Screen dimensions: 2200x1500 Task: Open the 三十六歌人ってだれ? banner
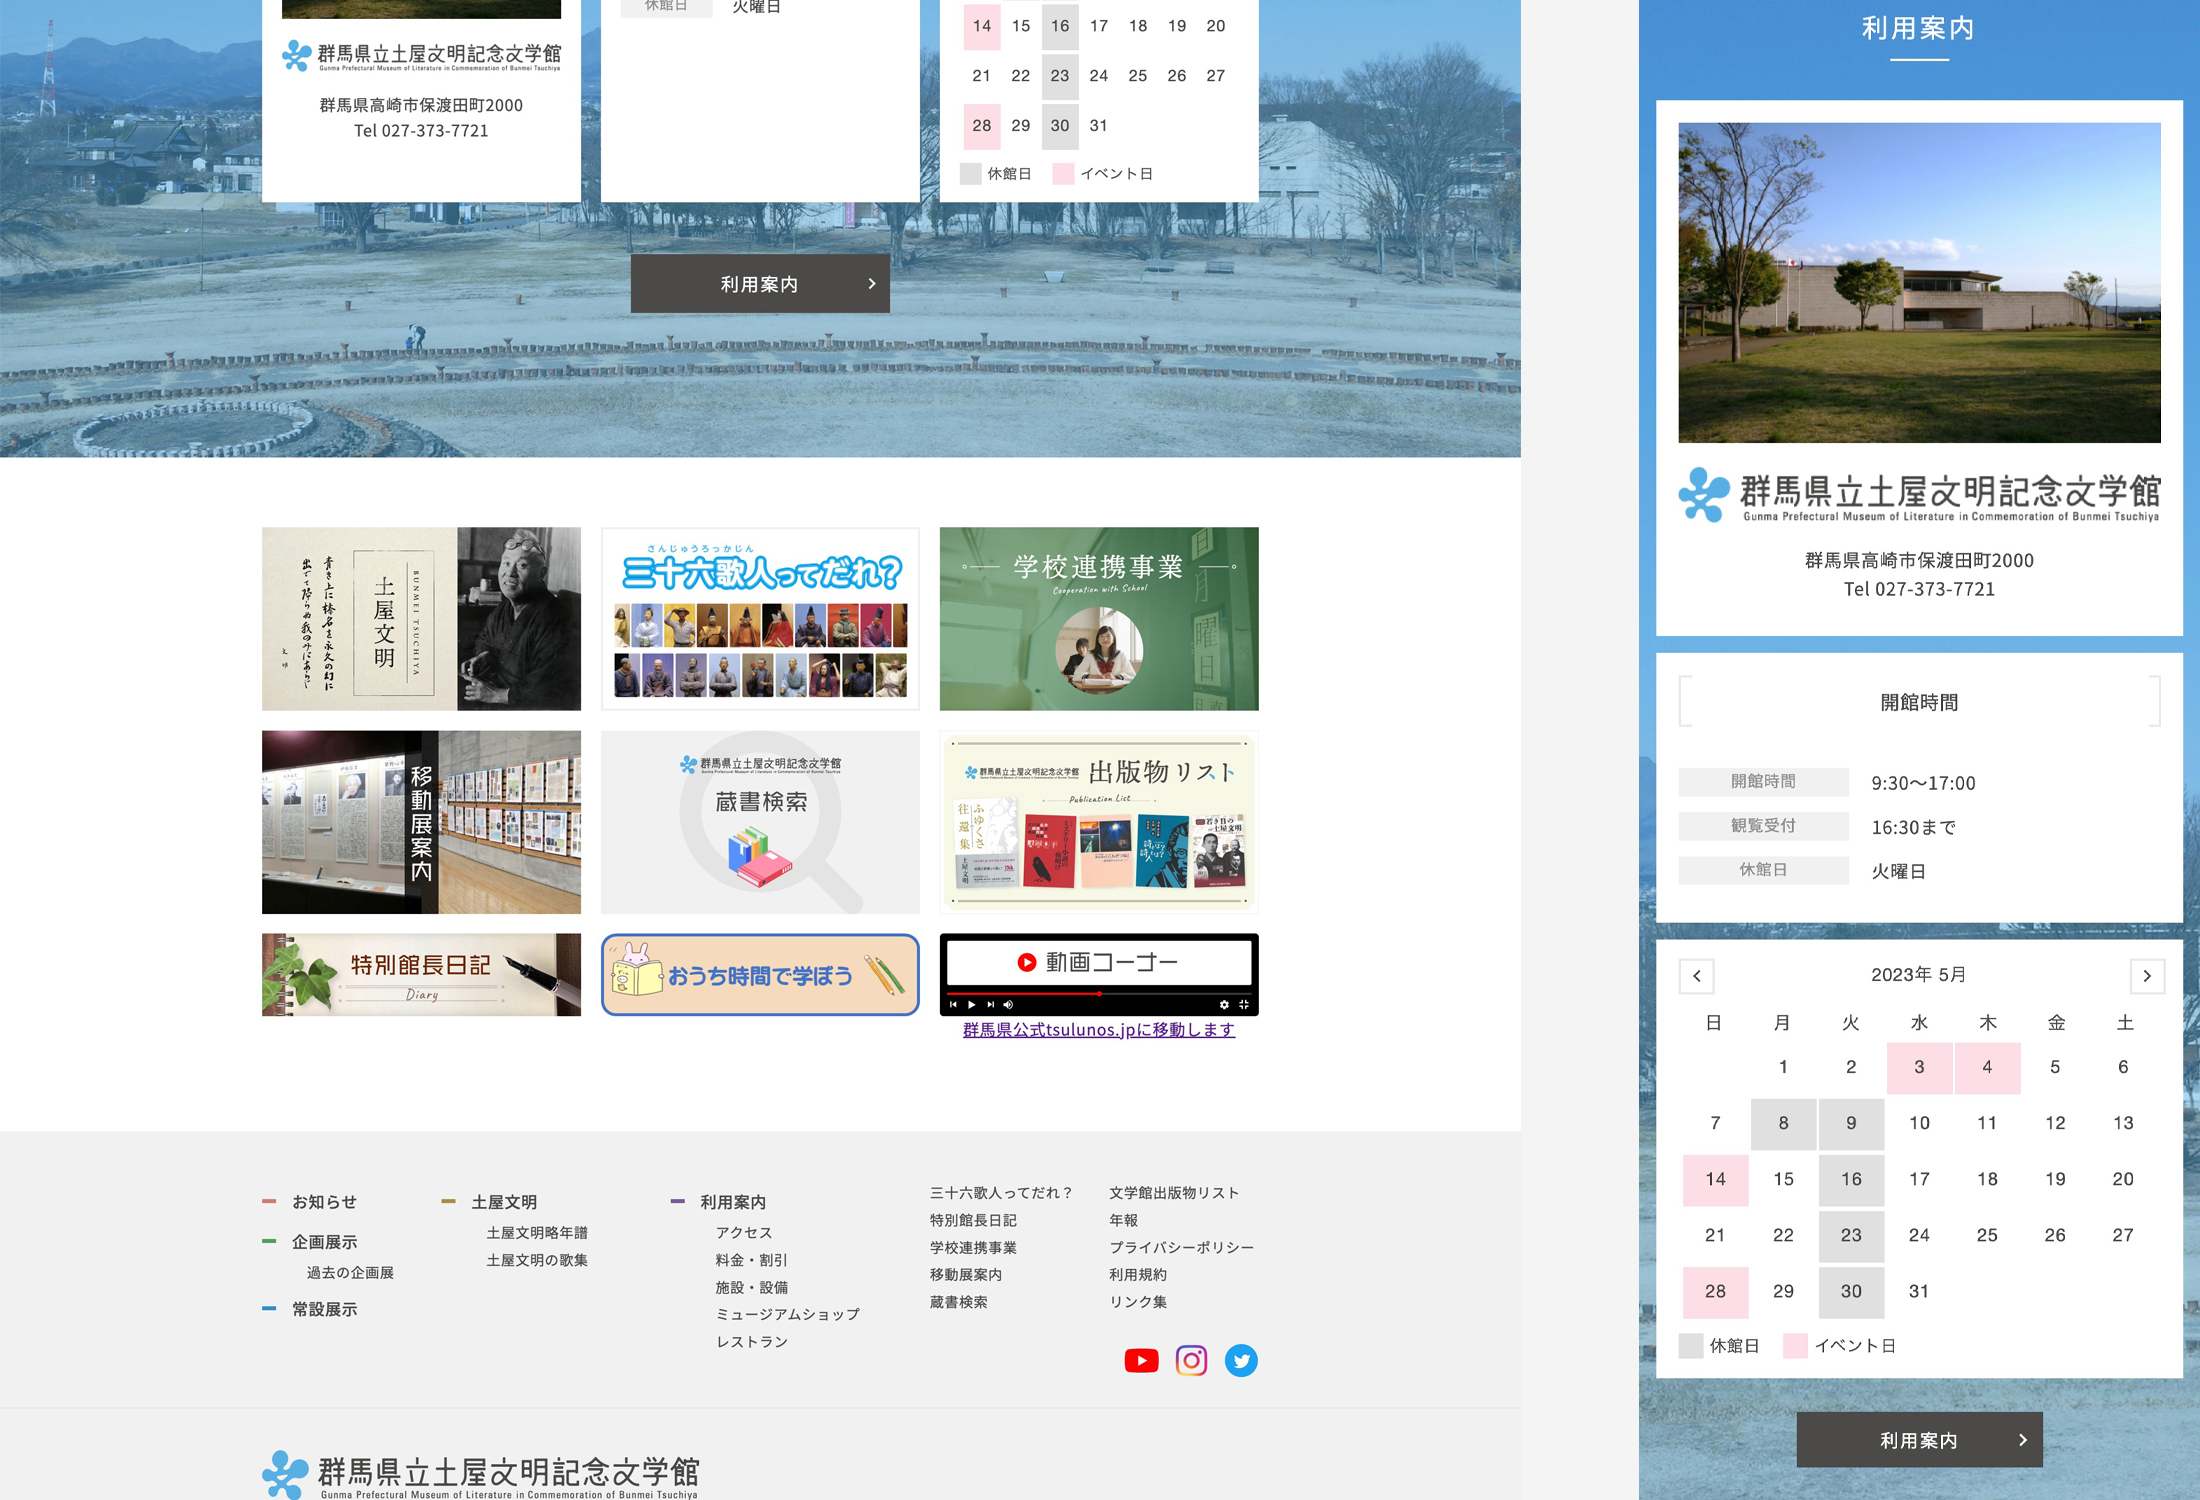(x=760, y=619)
